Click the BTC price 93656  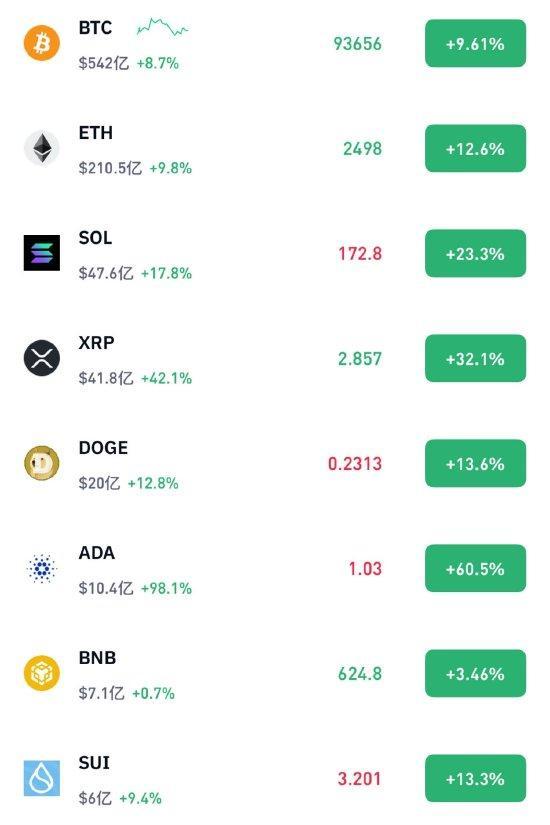tap(357, 44)
